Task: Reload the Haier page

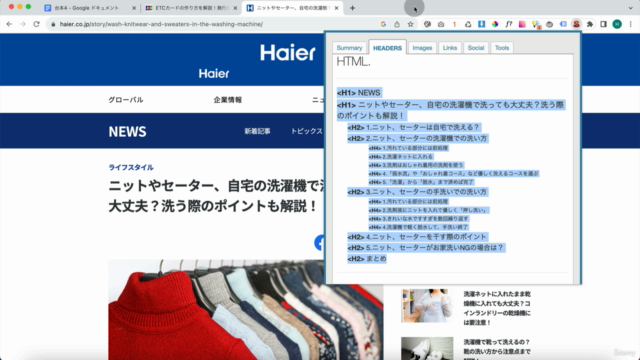Action: point(36,24)
